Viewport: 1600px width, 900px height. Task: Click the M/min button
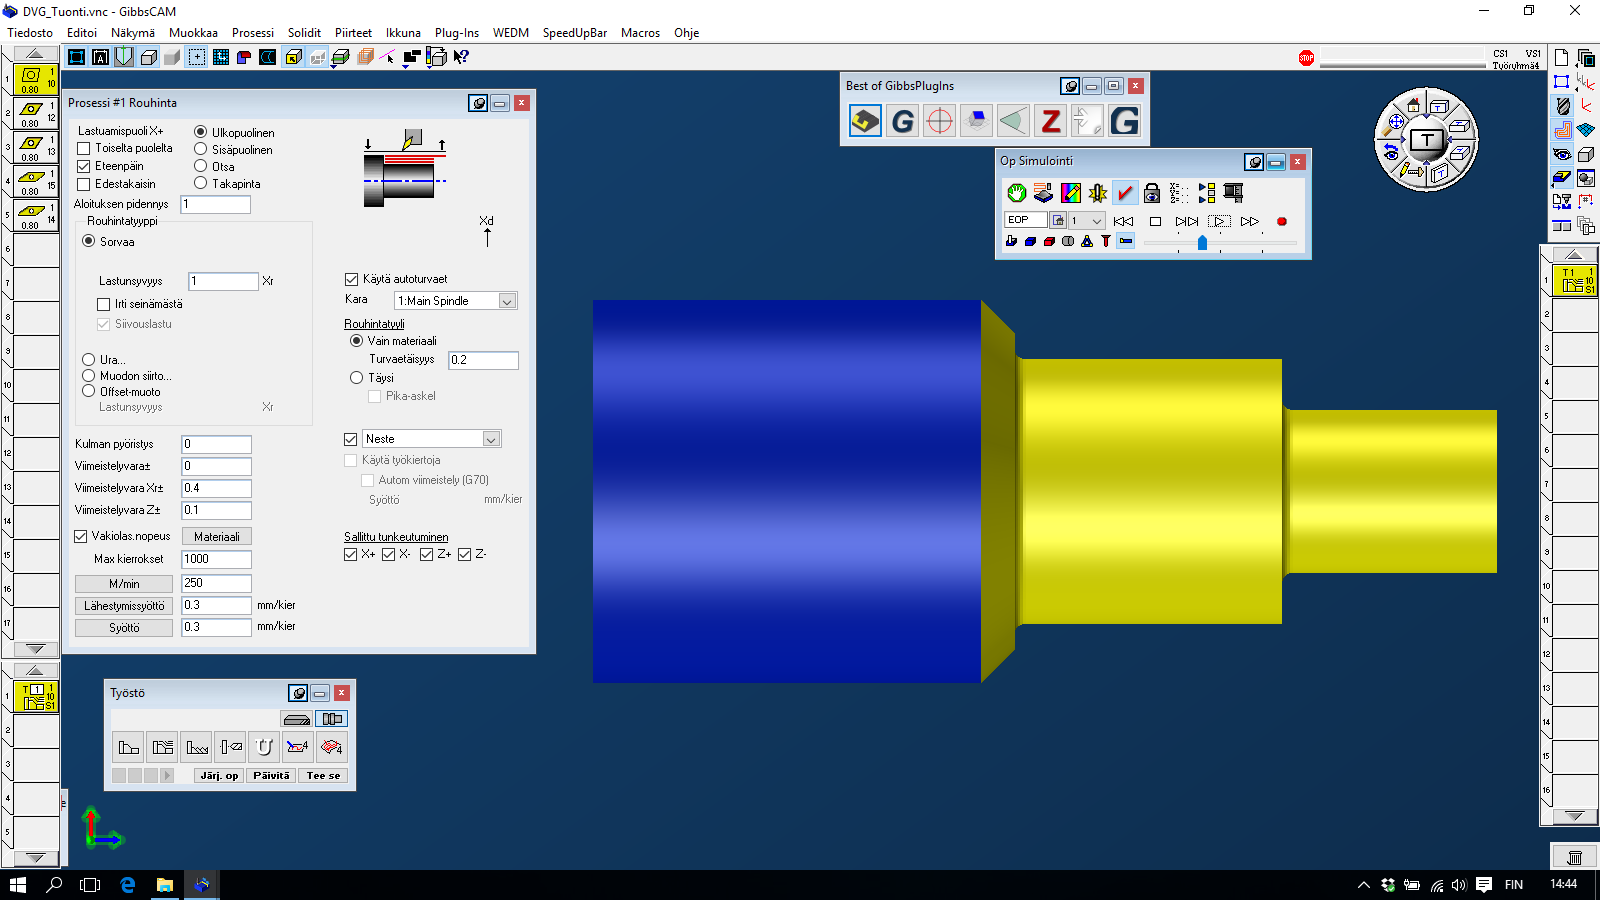coord(124,584)
